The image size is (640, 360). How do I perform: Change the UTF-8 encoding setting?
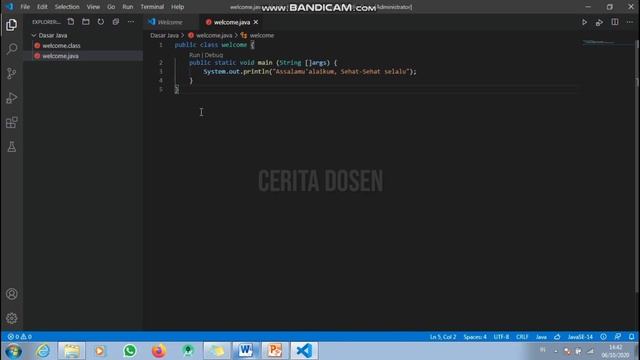tap(501, 337)
